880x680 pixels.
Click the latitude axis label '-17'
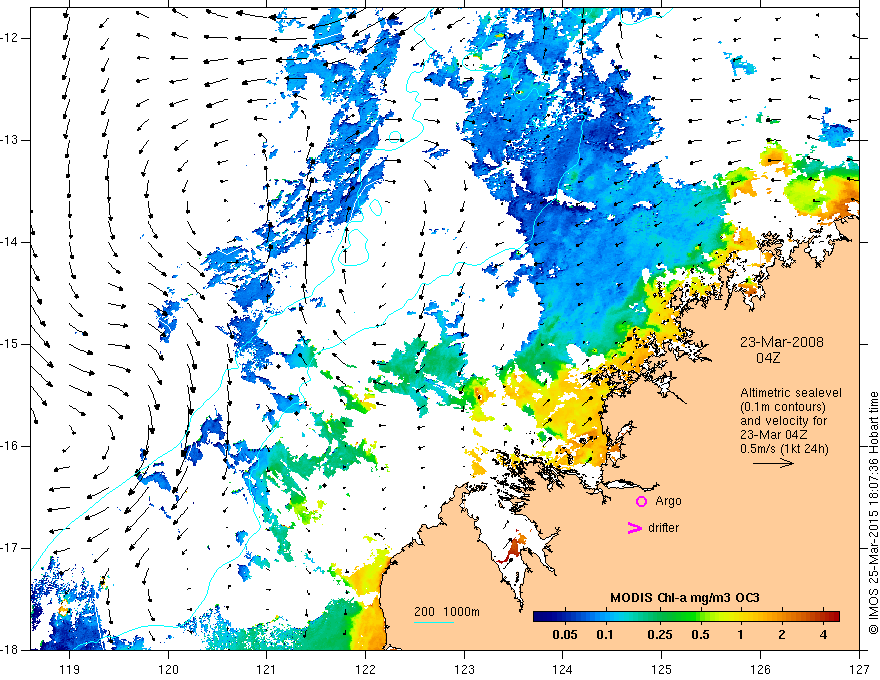pyautogui.click(x=11, y=548)
